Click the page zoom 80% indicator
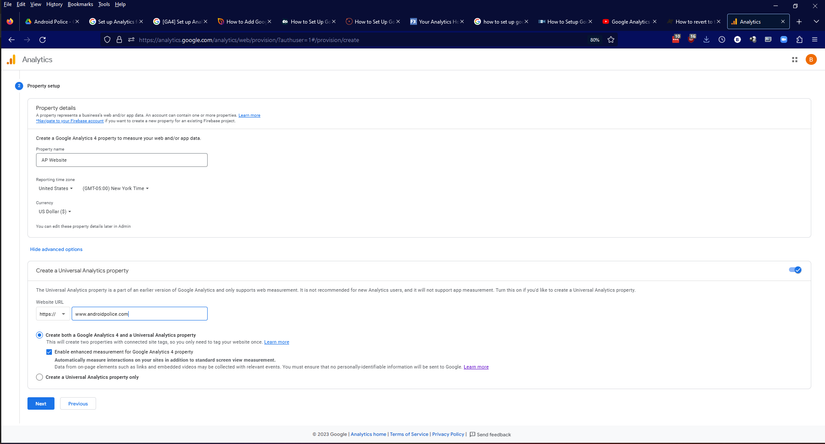 (595, 40)
